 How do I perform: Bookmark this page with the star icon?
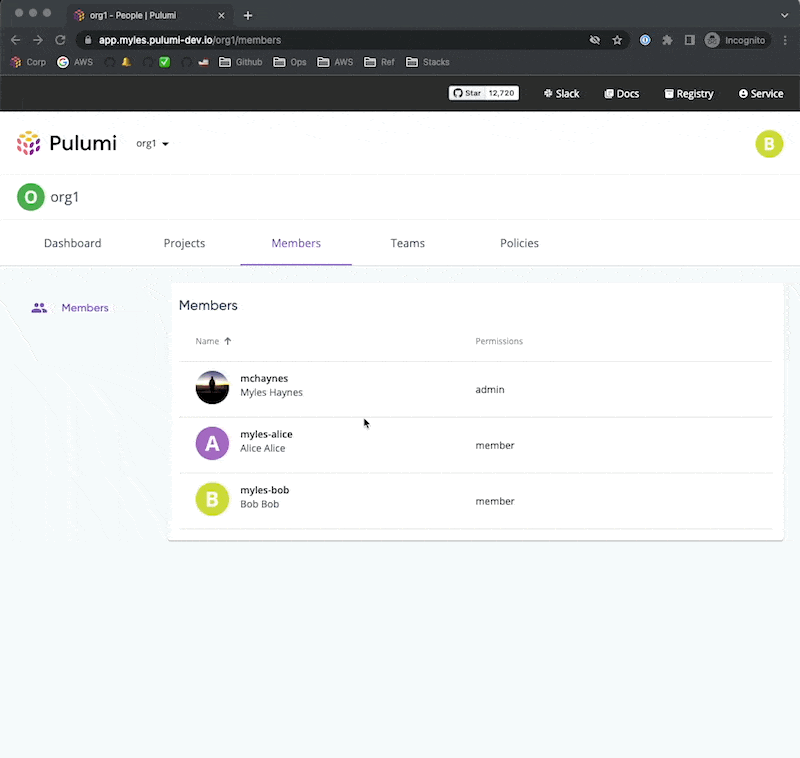click(x=617, y=40)
